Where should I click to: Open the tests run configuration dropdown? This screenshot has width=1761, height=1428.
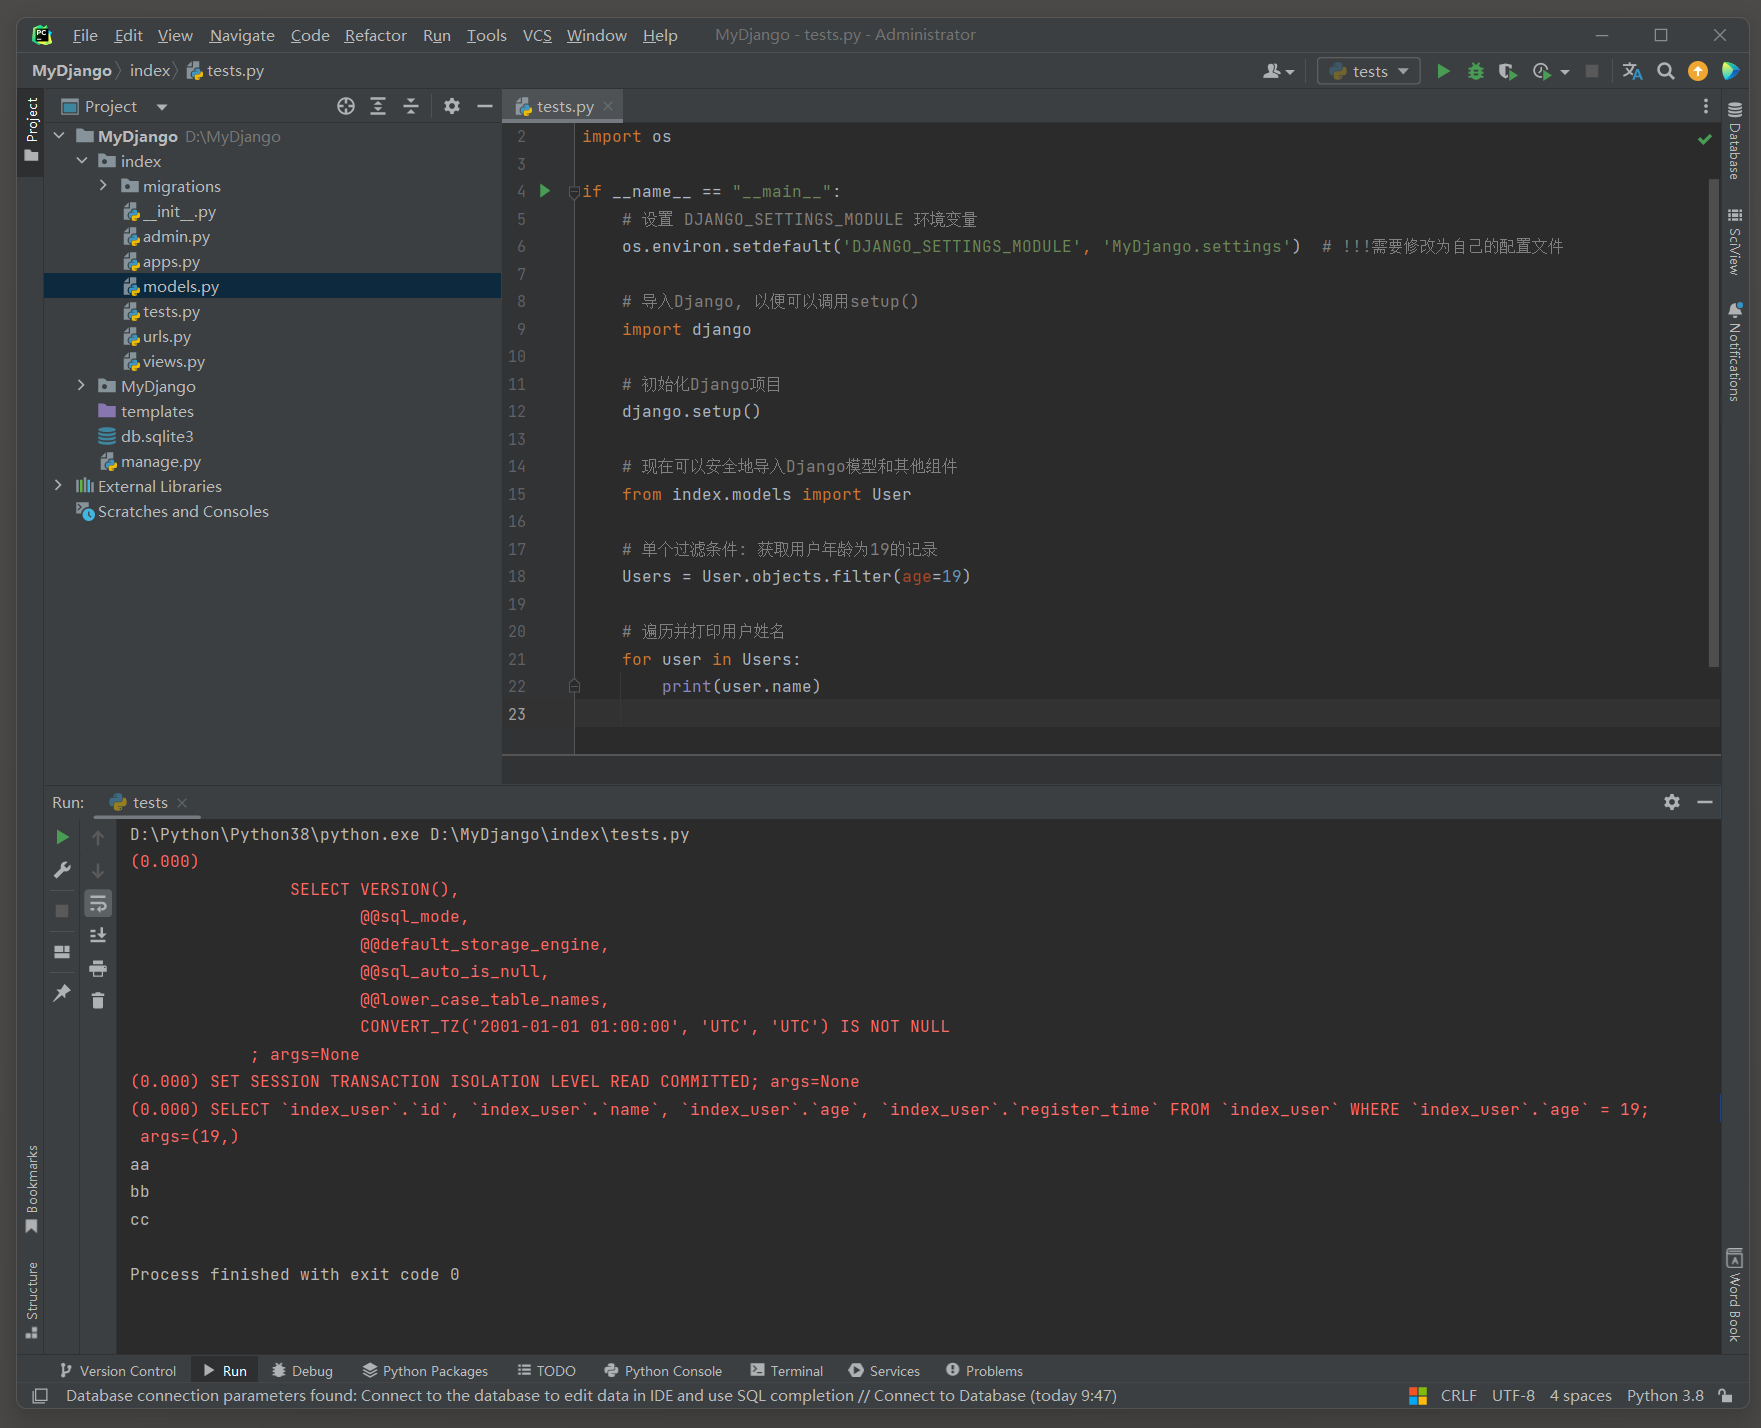1369,71
